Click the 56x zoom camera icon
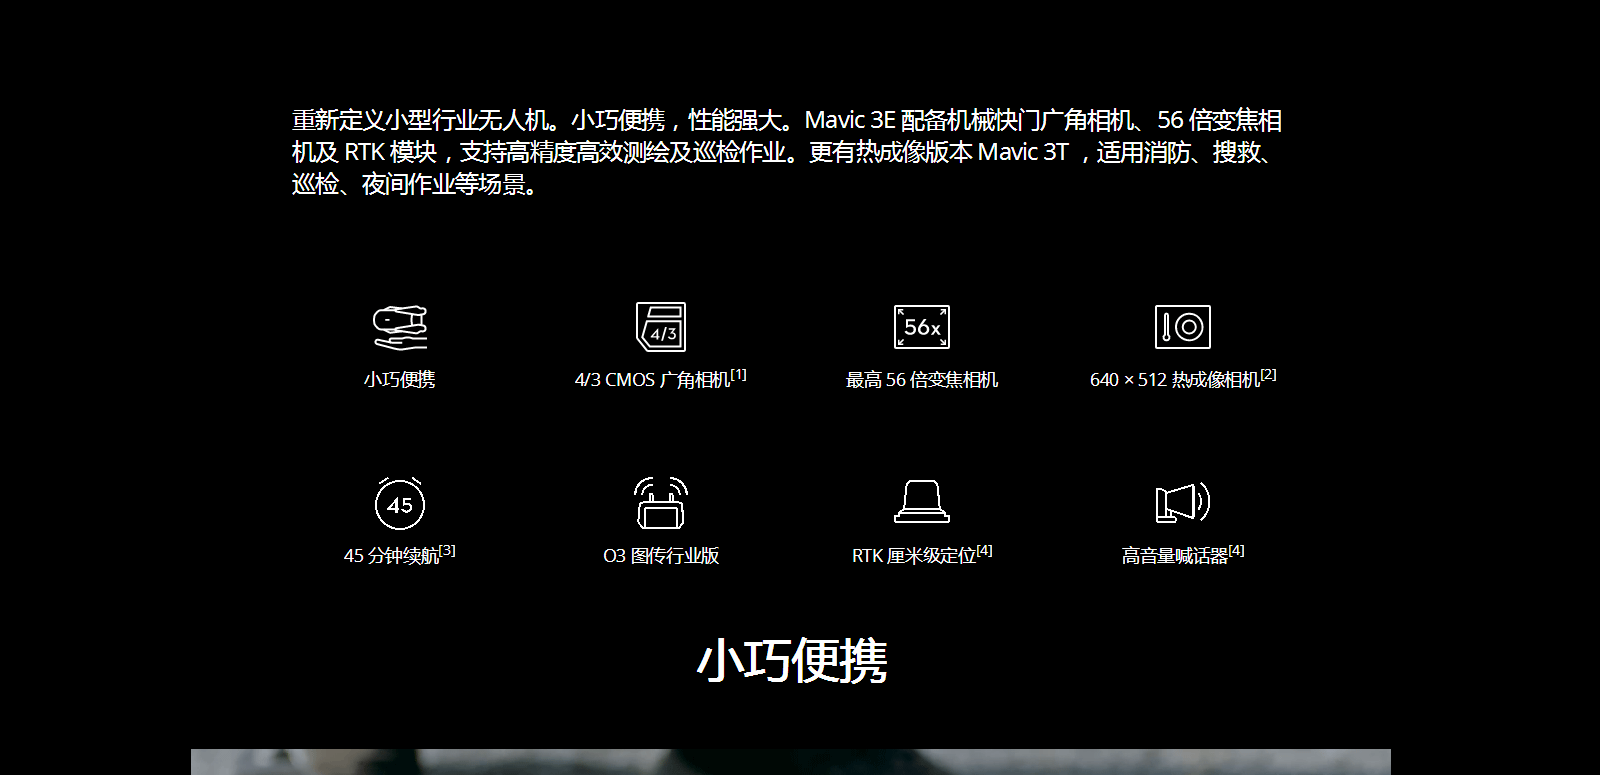The width and height of the screenshot is (1600, 775). point(922,327)
